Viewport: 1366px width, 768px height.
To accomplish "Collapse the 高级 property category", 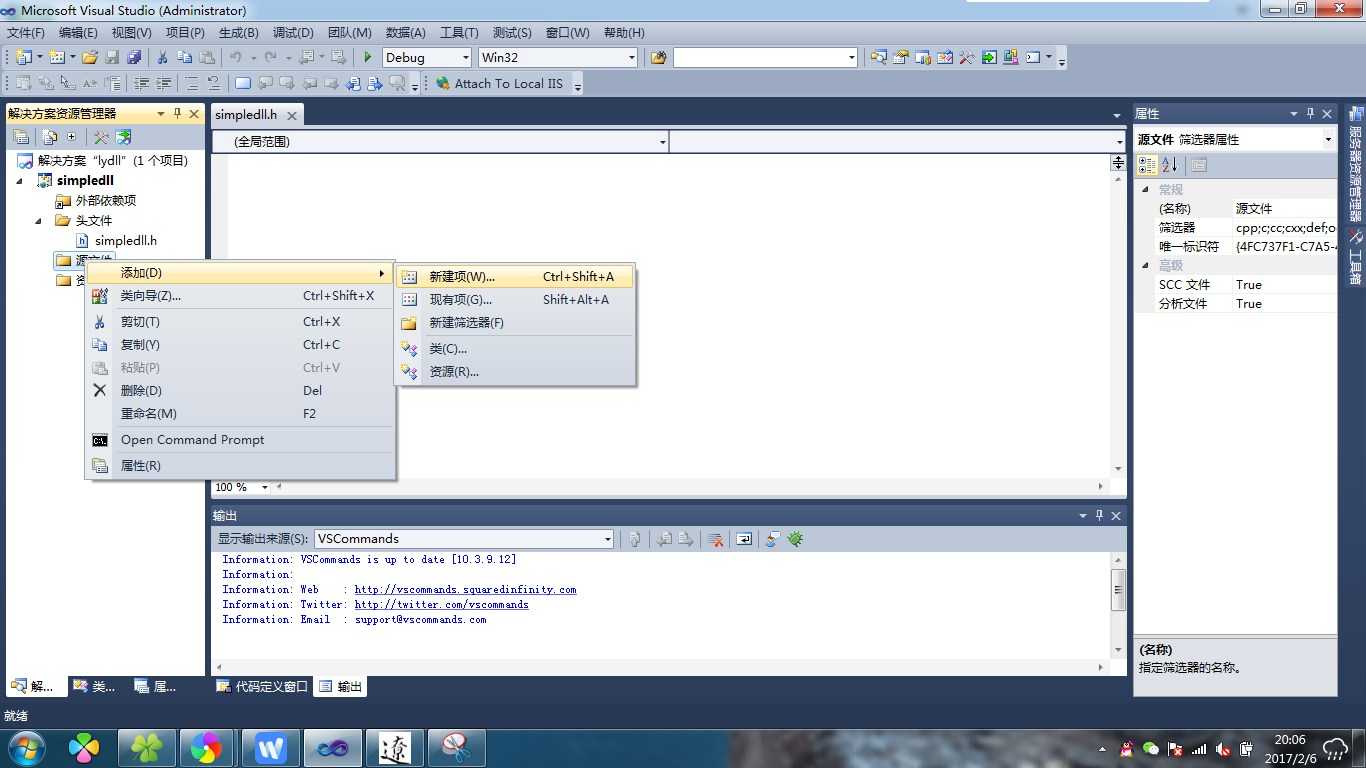I will [1146, 265].
